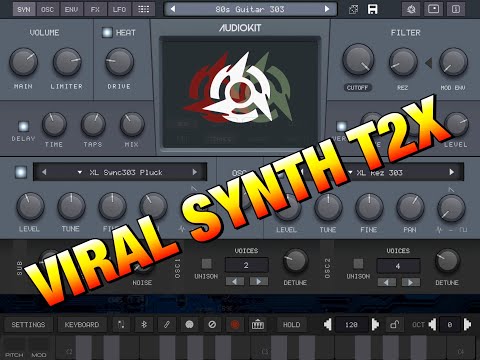Click the OSC 2 DETUNE knob
Screen dimensions: 480x360
pyautogui.click(x=447, y=261)
